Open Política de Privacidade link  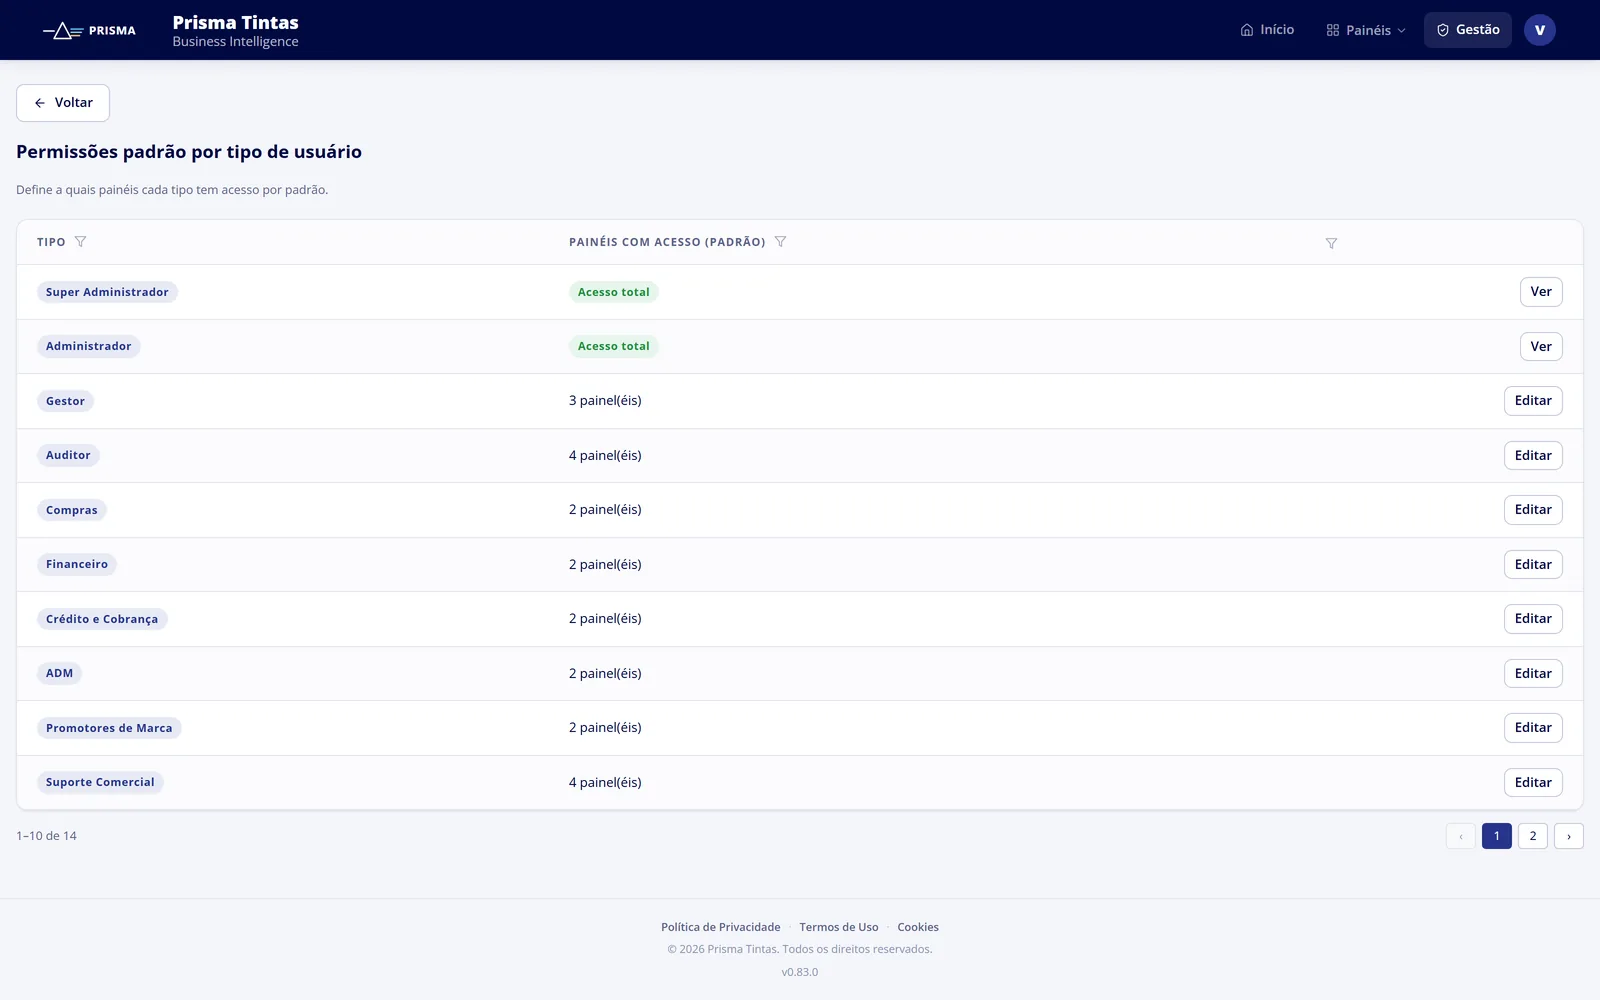720,927
